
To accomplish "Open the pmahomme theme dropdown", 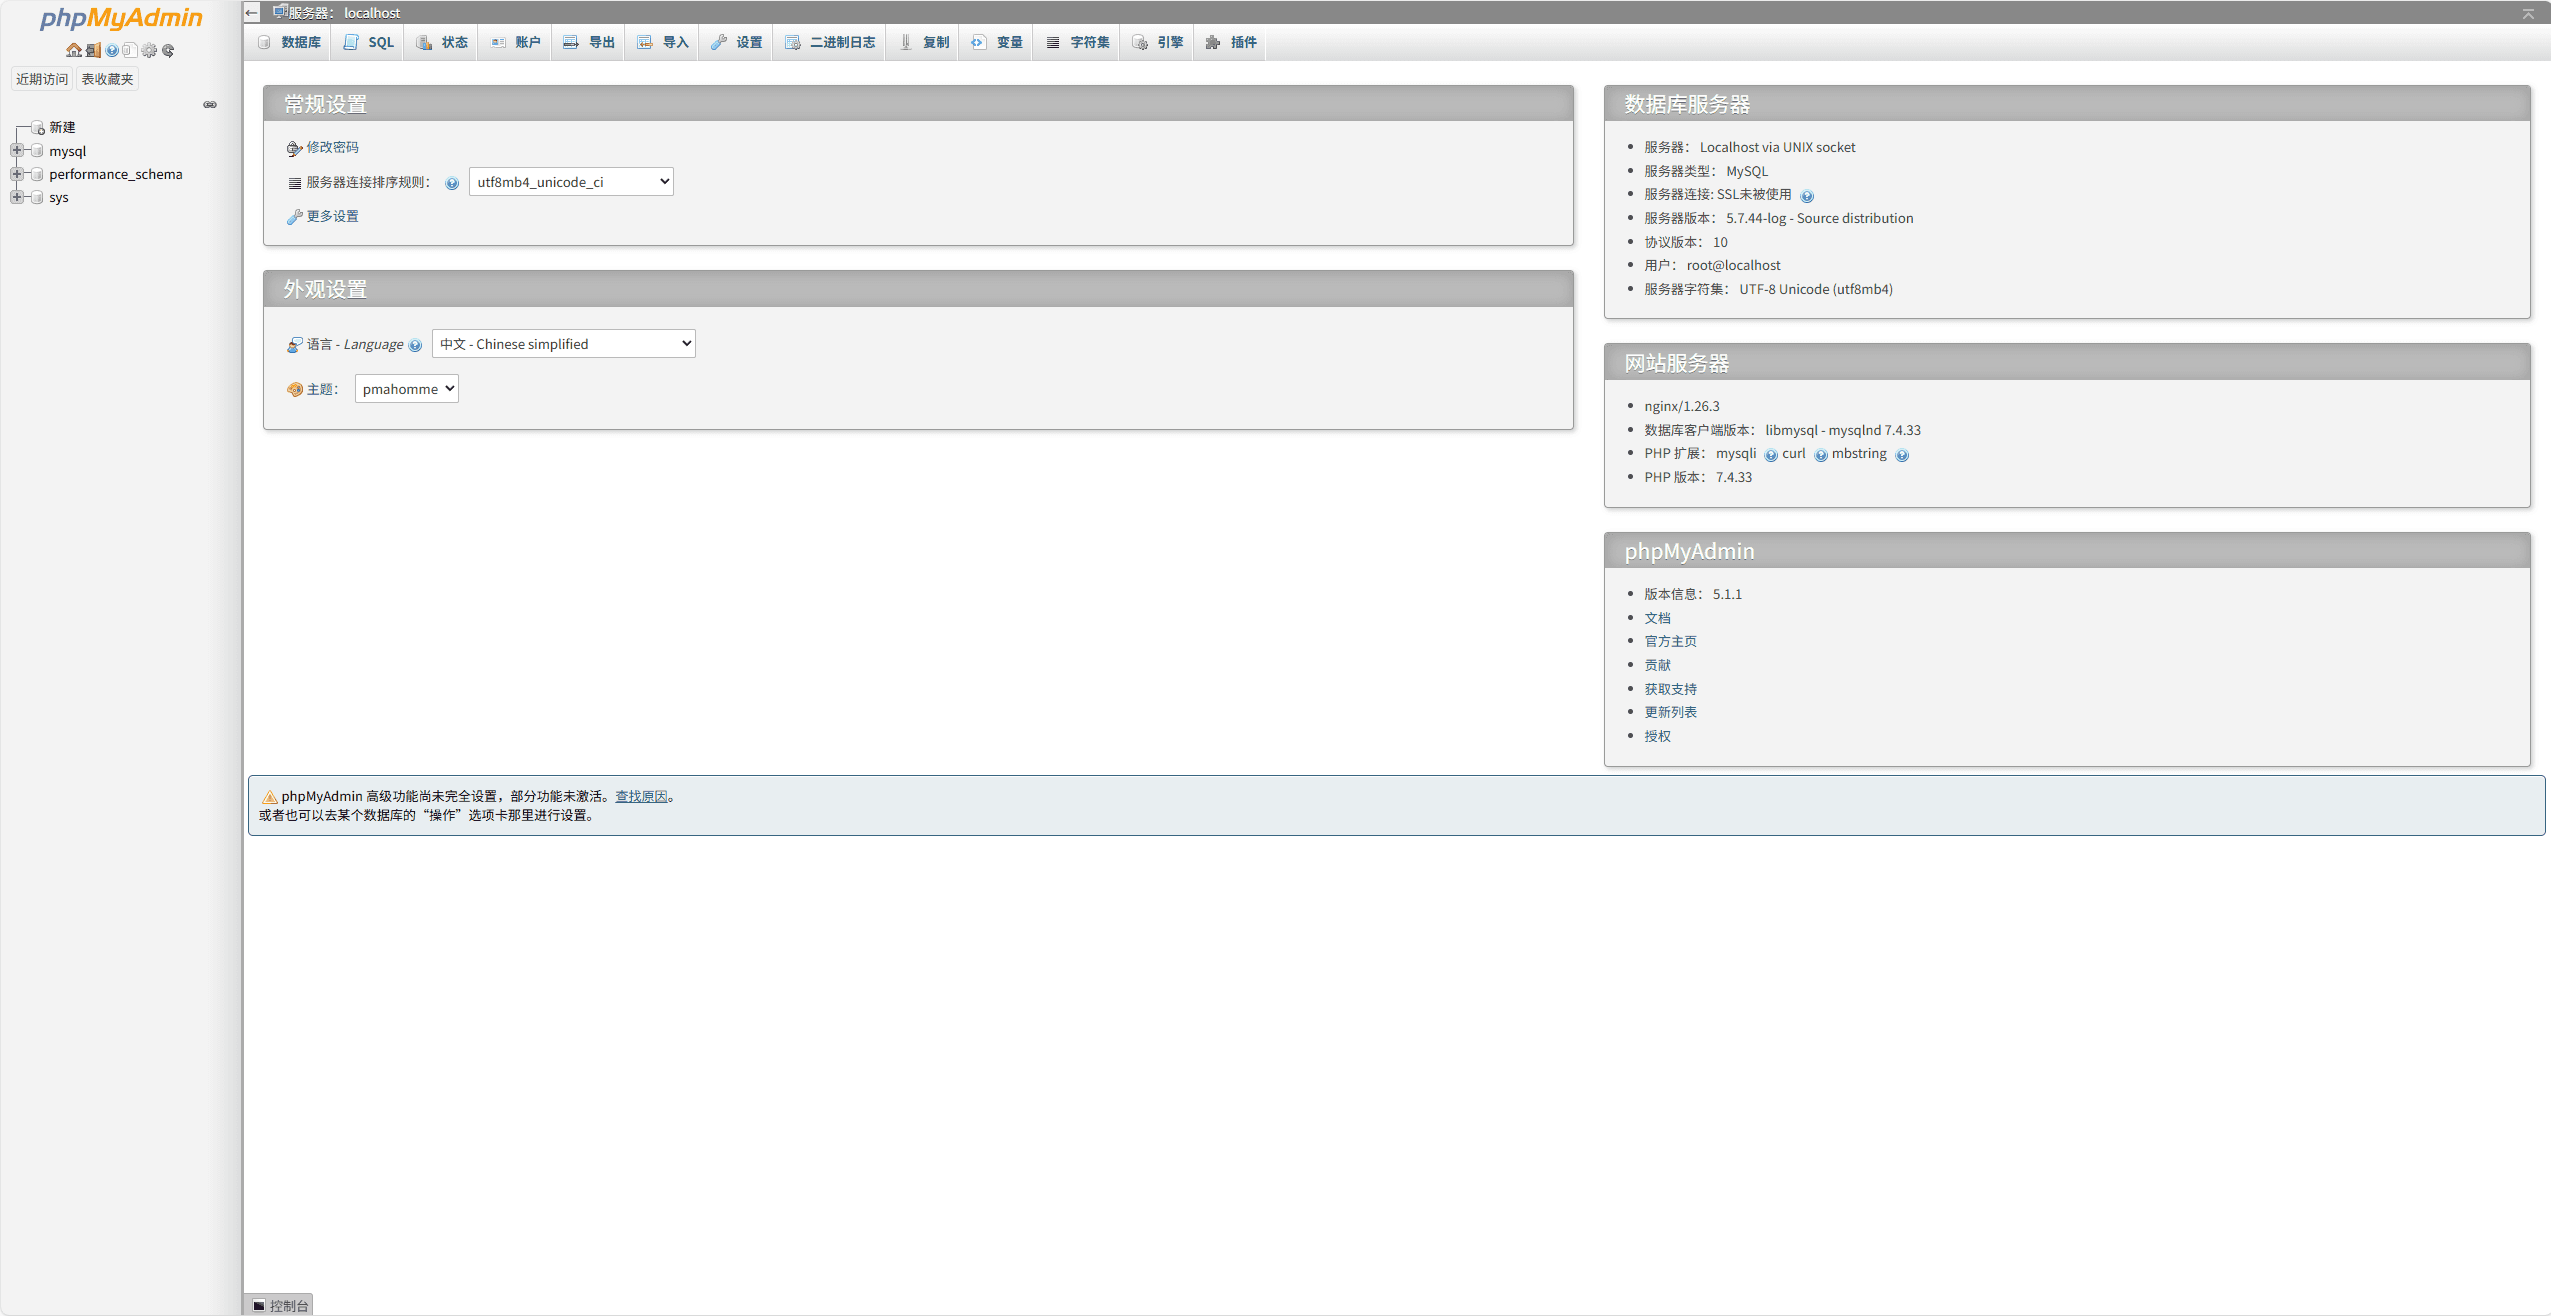I will [407, 389].
